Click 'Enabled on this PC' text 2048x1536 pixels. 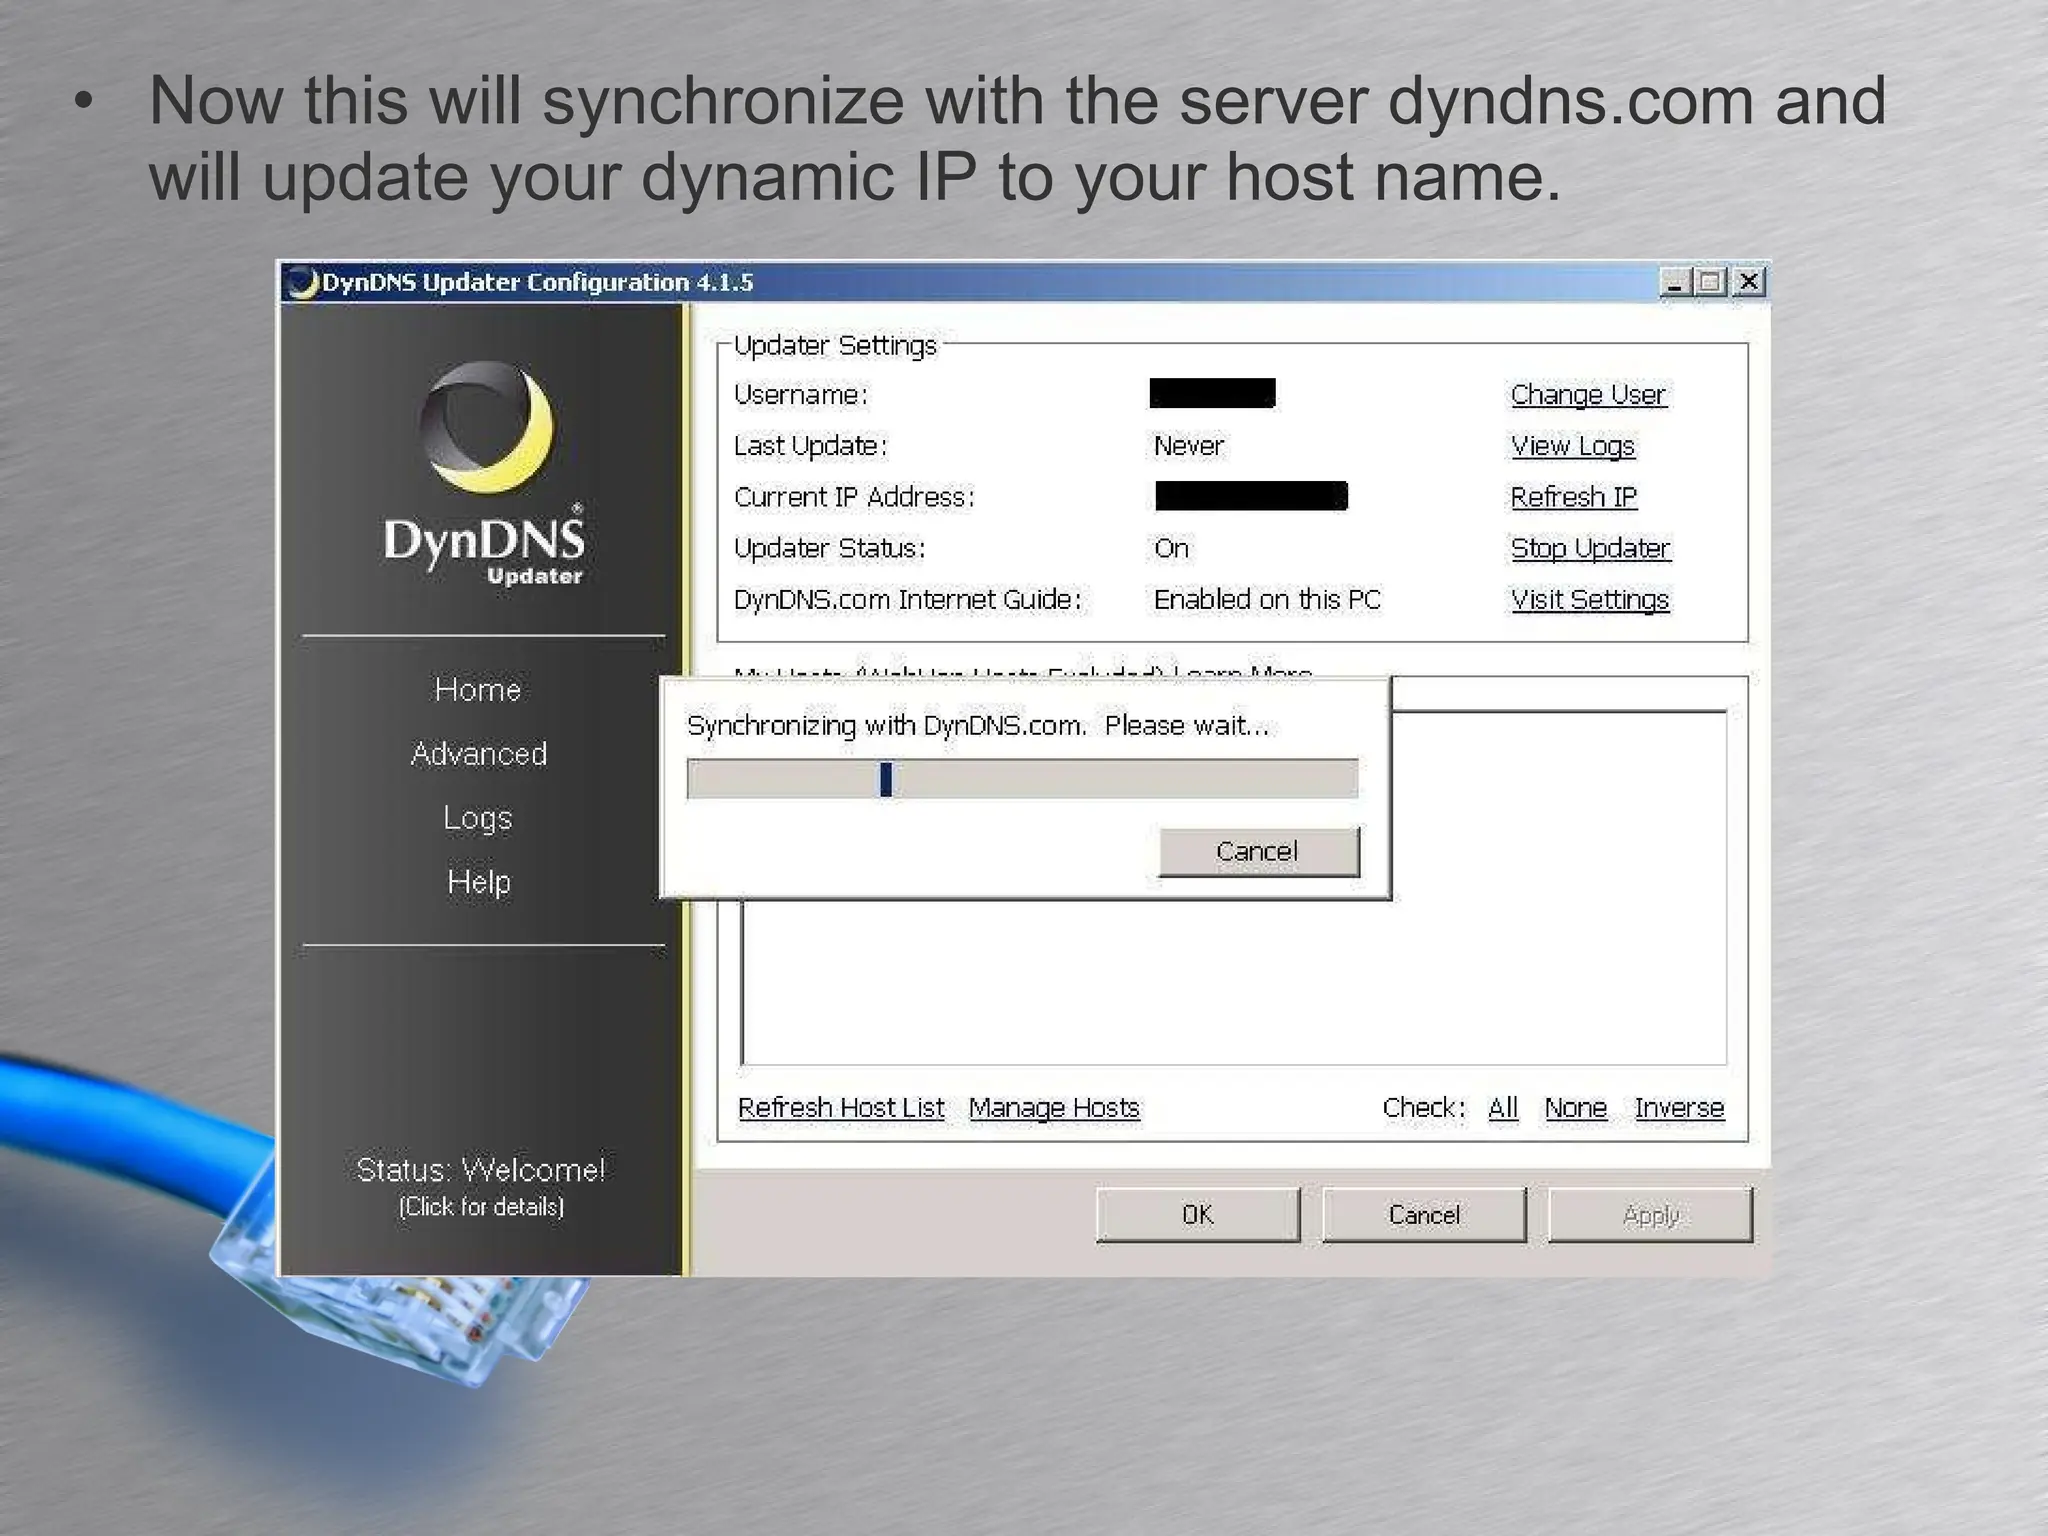point(1267,599)
